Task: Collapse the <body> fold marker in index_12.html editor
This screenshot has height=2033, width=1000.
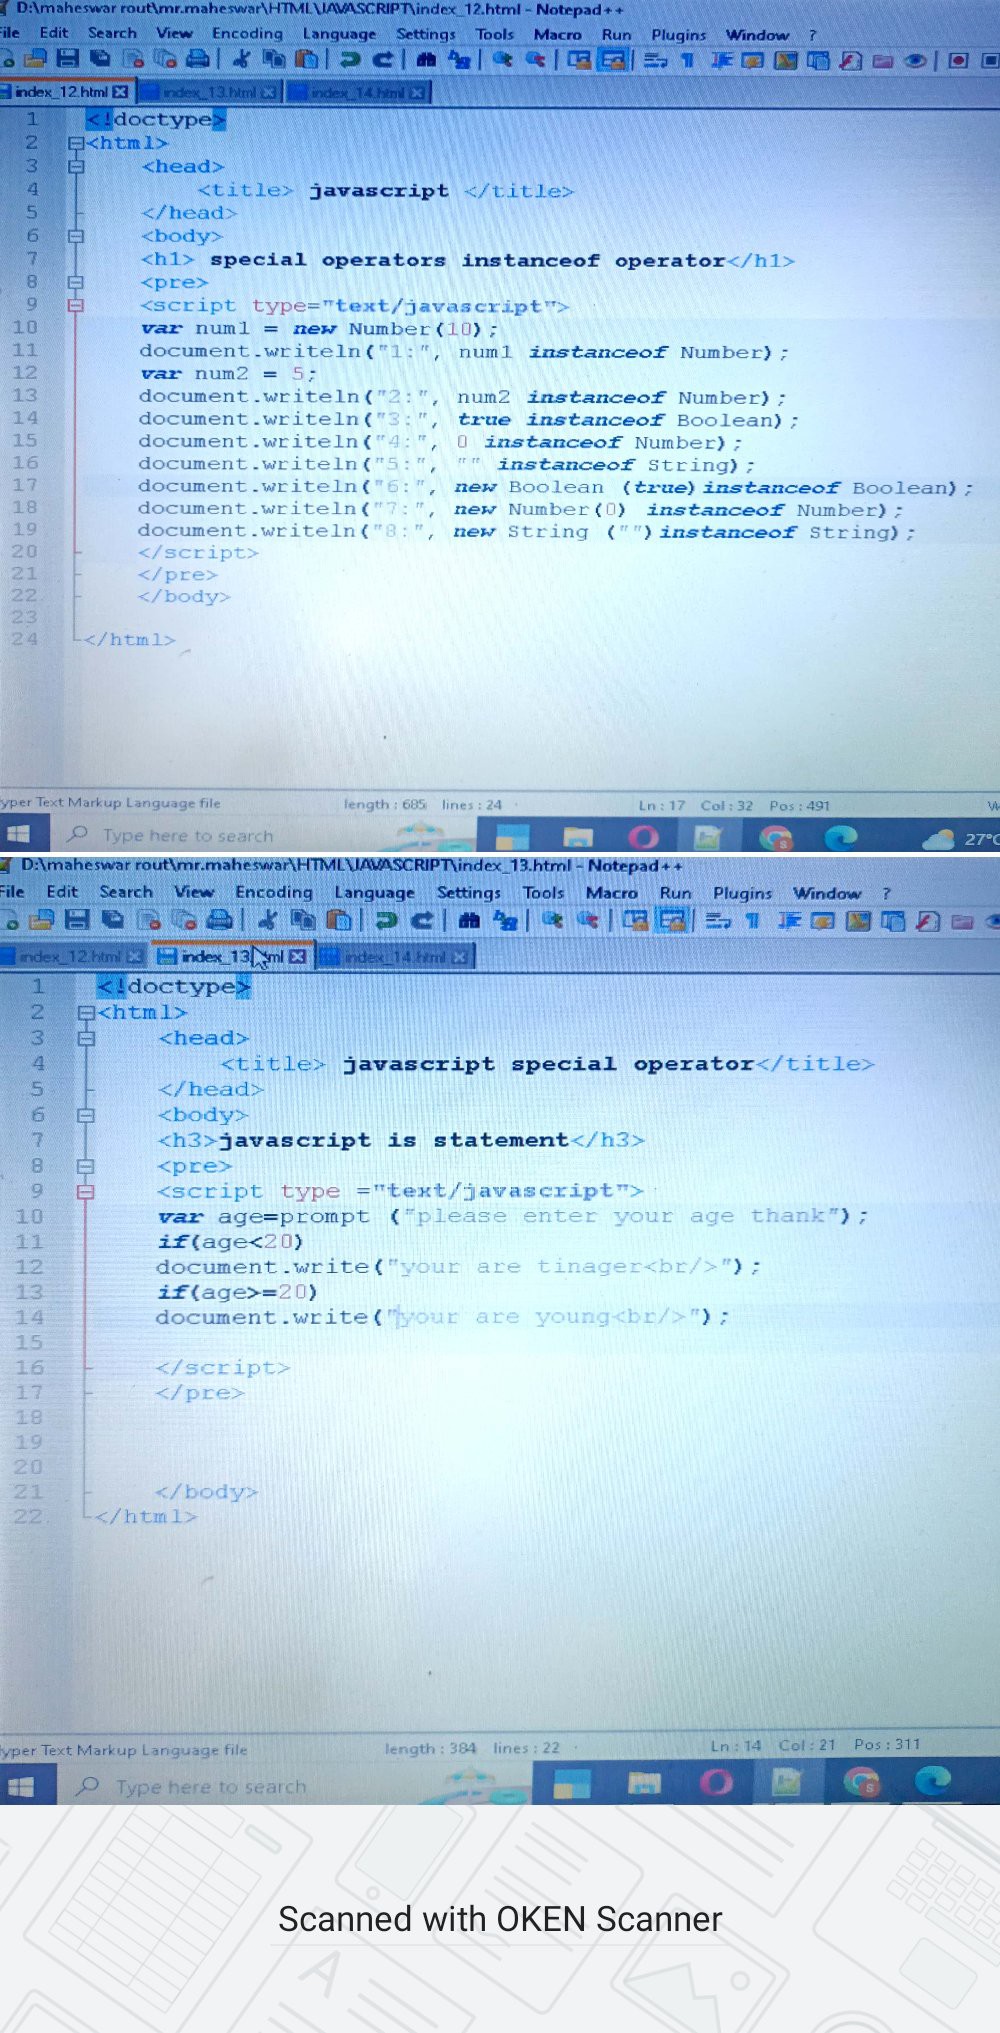Action: click(x=75, y=236)
